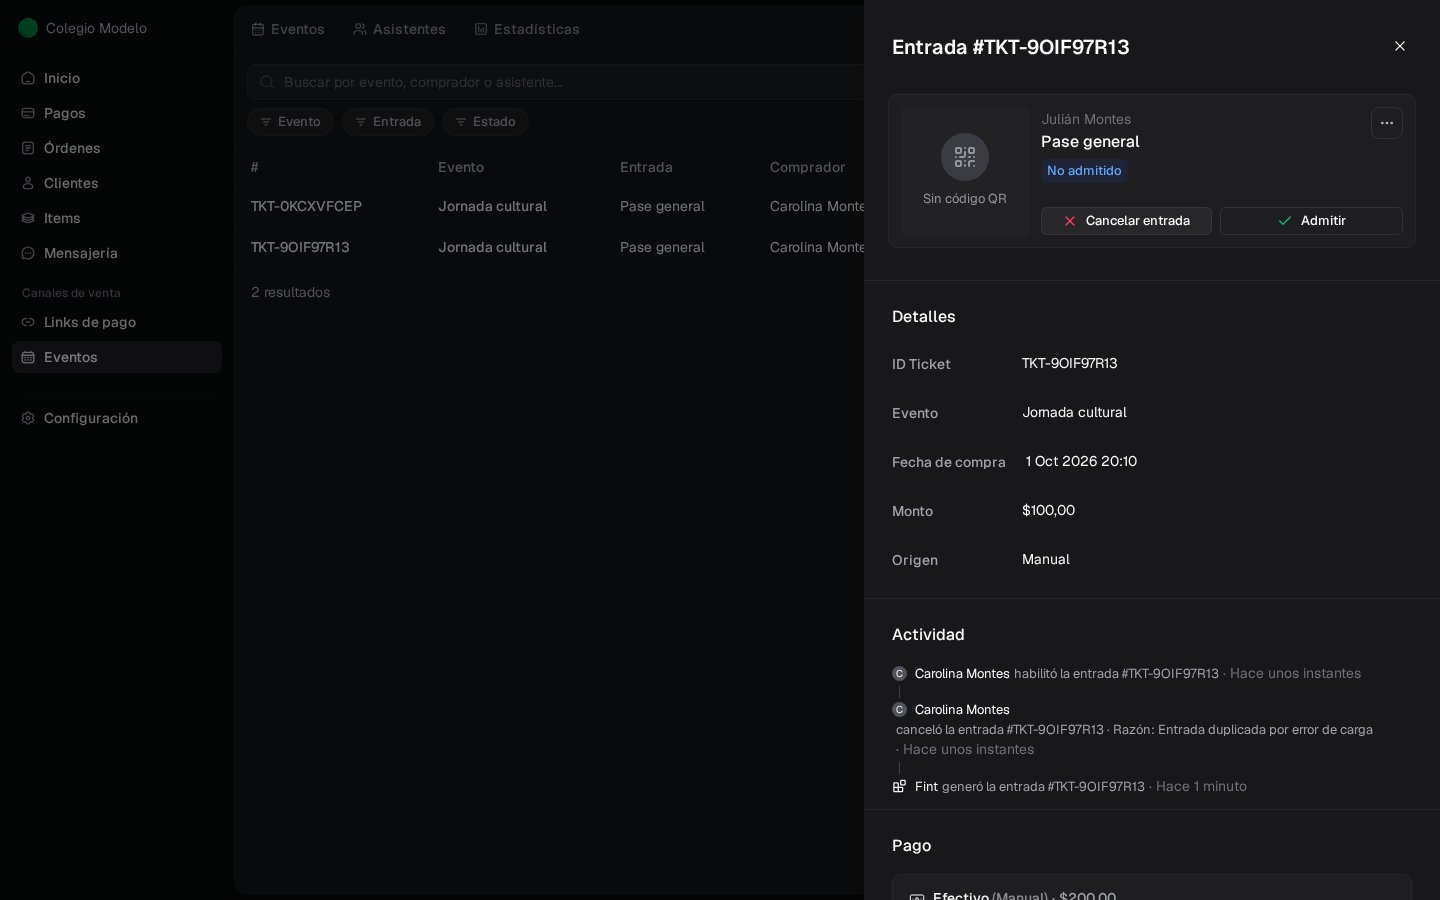
Task: Close the Entrada #TKT-9OIF97R13 panel
Action: point(1400,46)
